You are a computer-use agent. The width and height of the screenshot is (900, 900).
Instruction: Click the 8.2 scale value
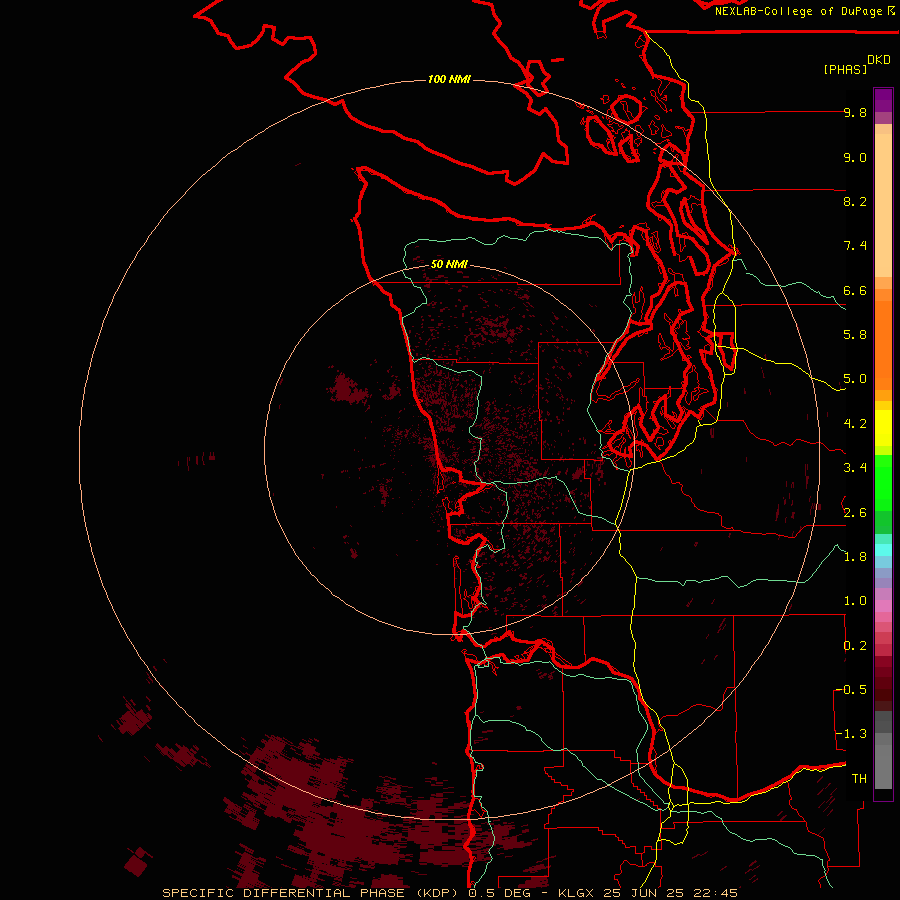point(855,201)
